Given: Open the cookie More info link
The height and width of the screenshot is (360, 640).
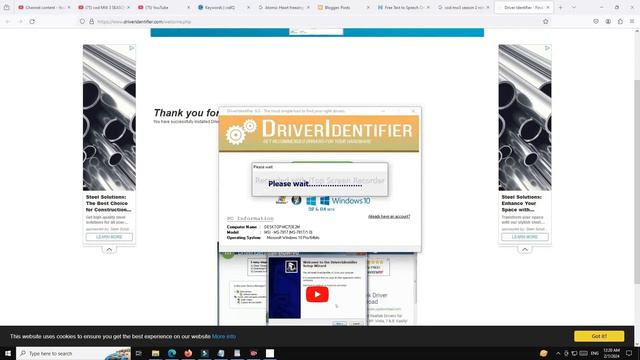Looking at the screenshot, I should coord(224,336).
